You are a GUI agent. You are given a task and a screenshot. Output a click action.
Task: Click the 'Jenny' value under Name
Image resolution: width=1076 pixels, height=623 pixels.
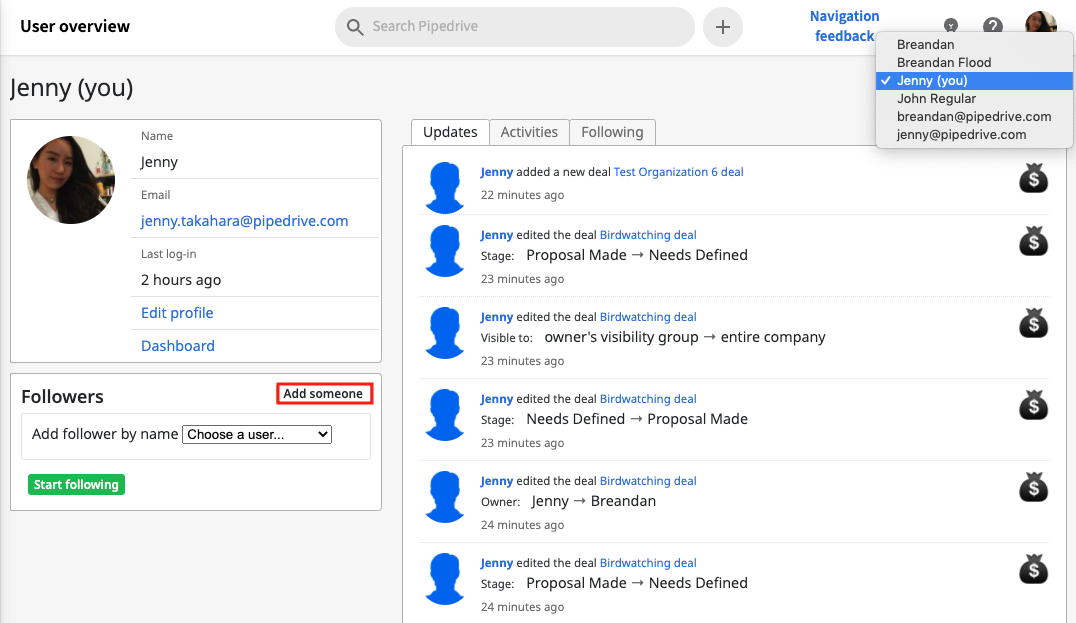click(x=159, y=163)
